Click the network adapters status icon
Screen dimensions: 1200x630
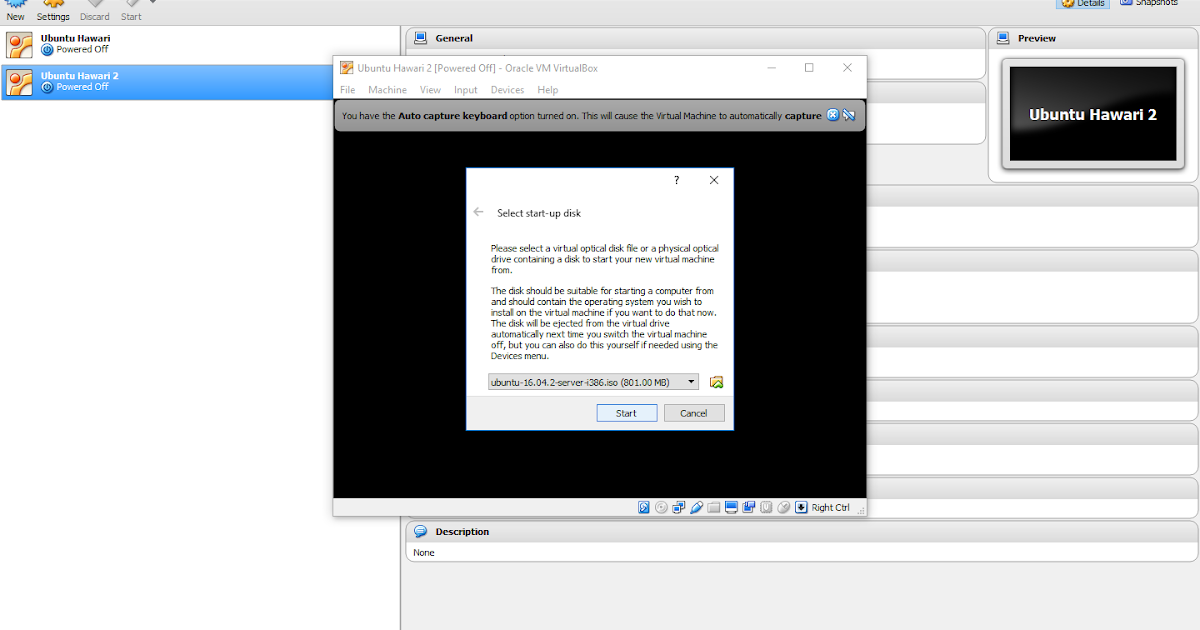click(679, 507)
